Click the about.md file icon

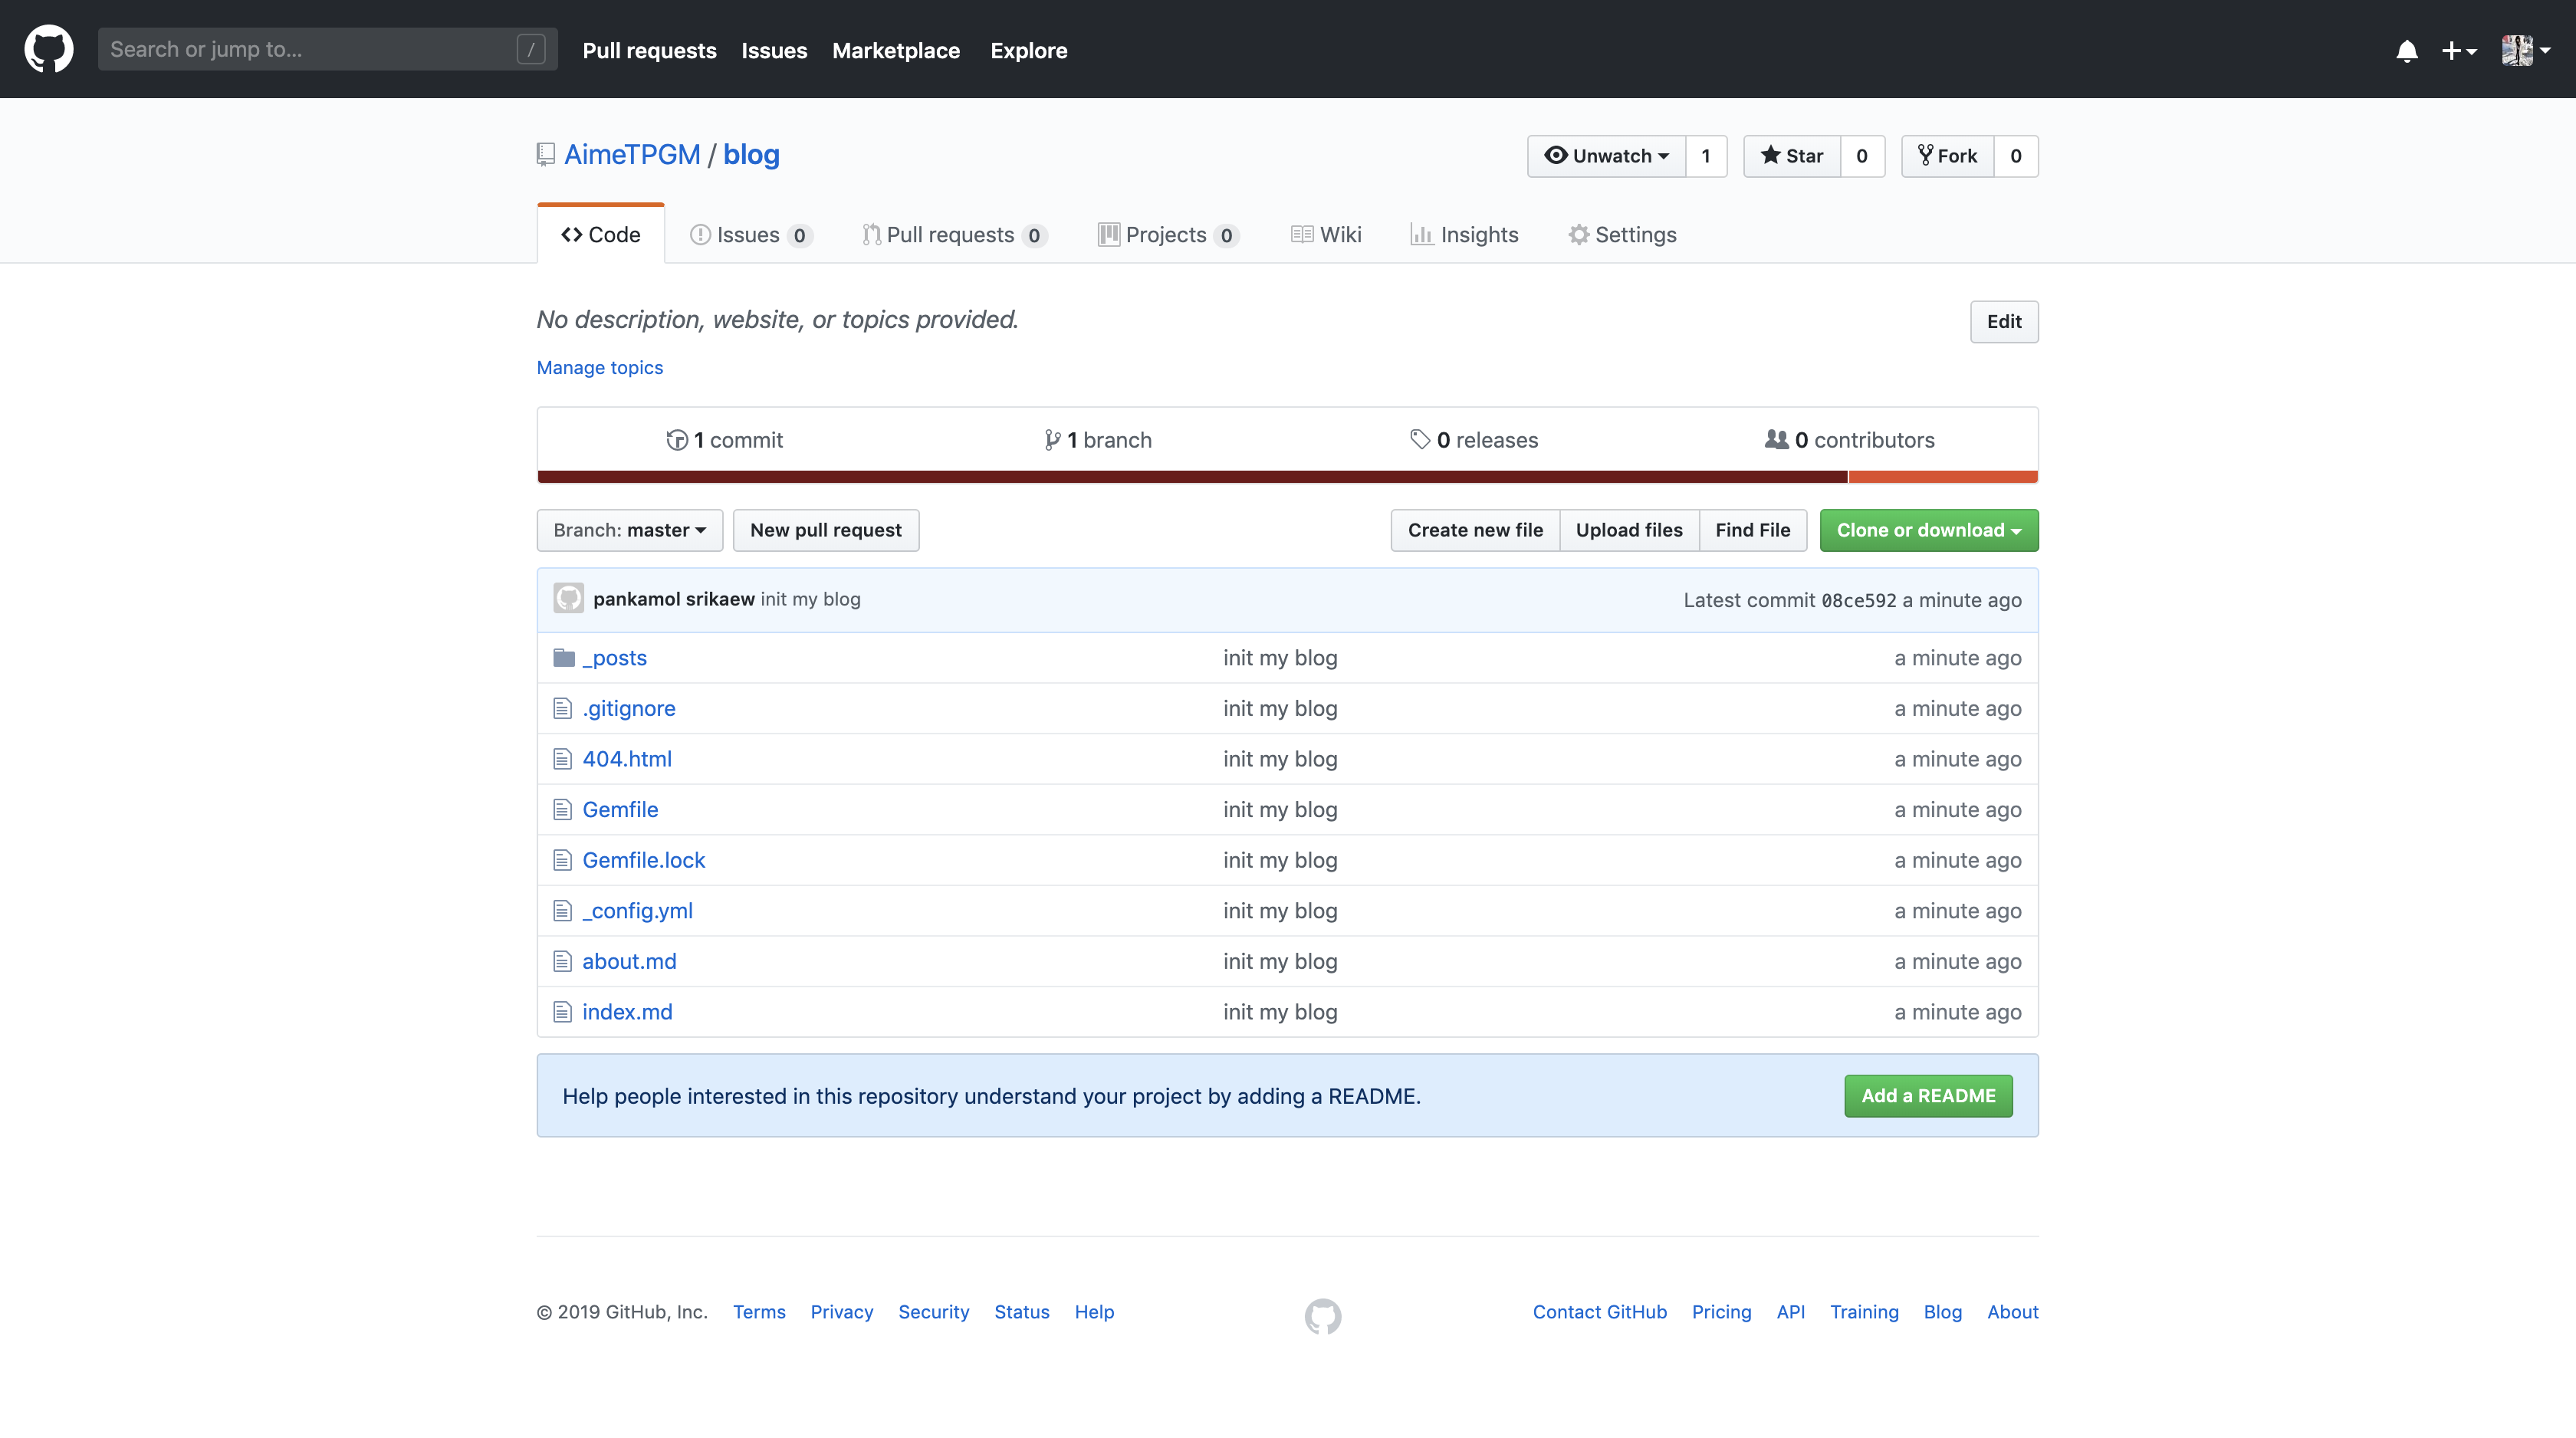563,961
